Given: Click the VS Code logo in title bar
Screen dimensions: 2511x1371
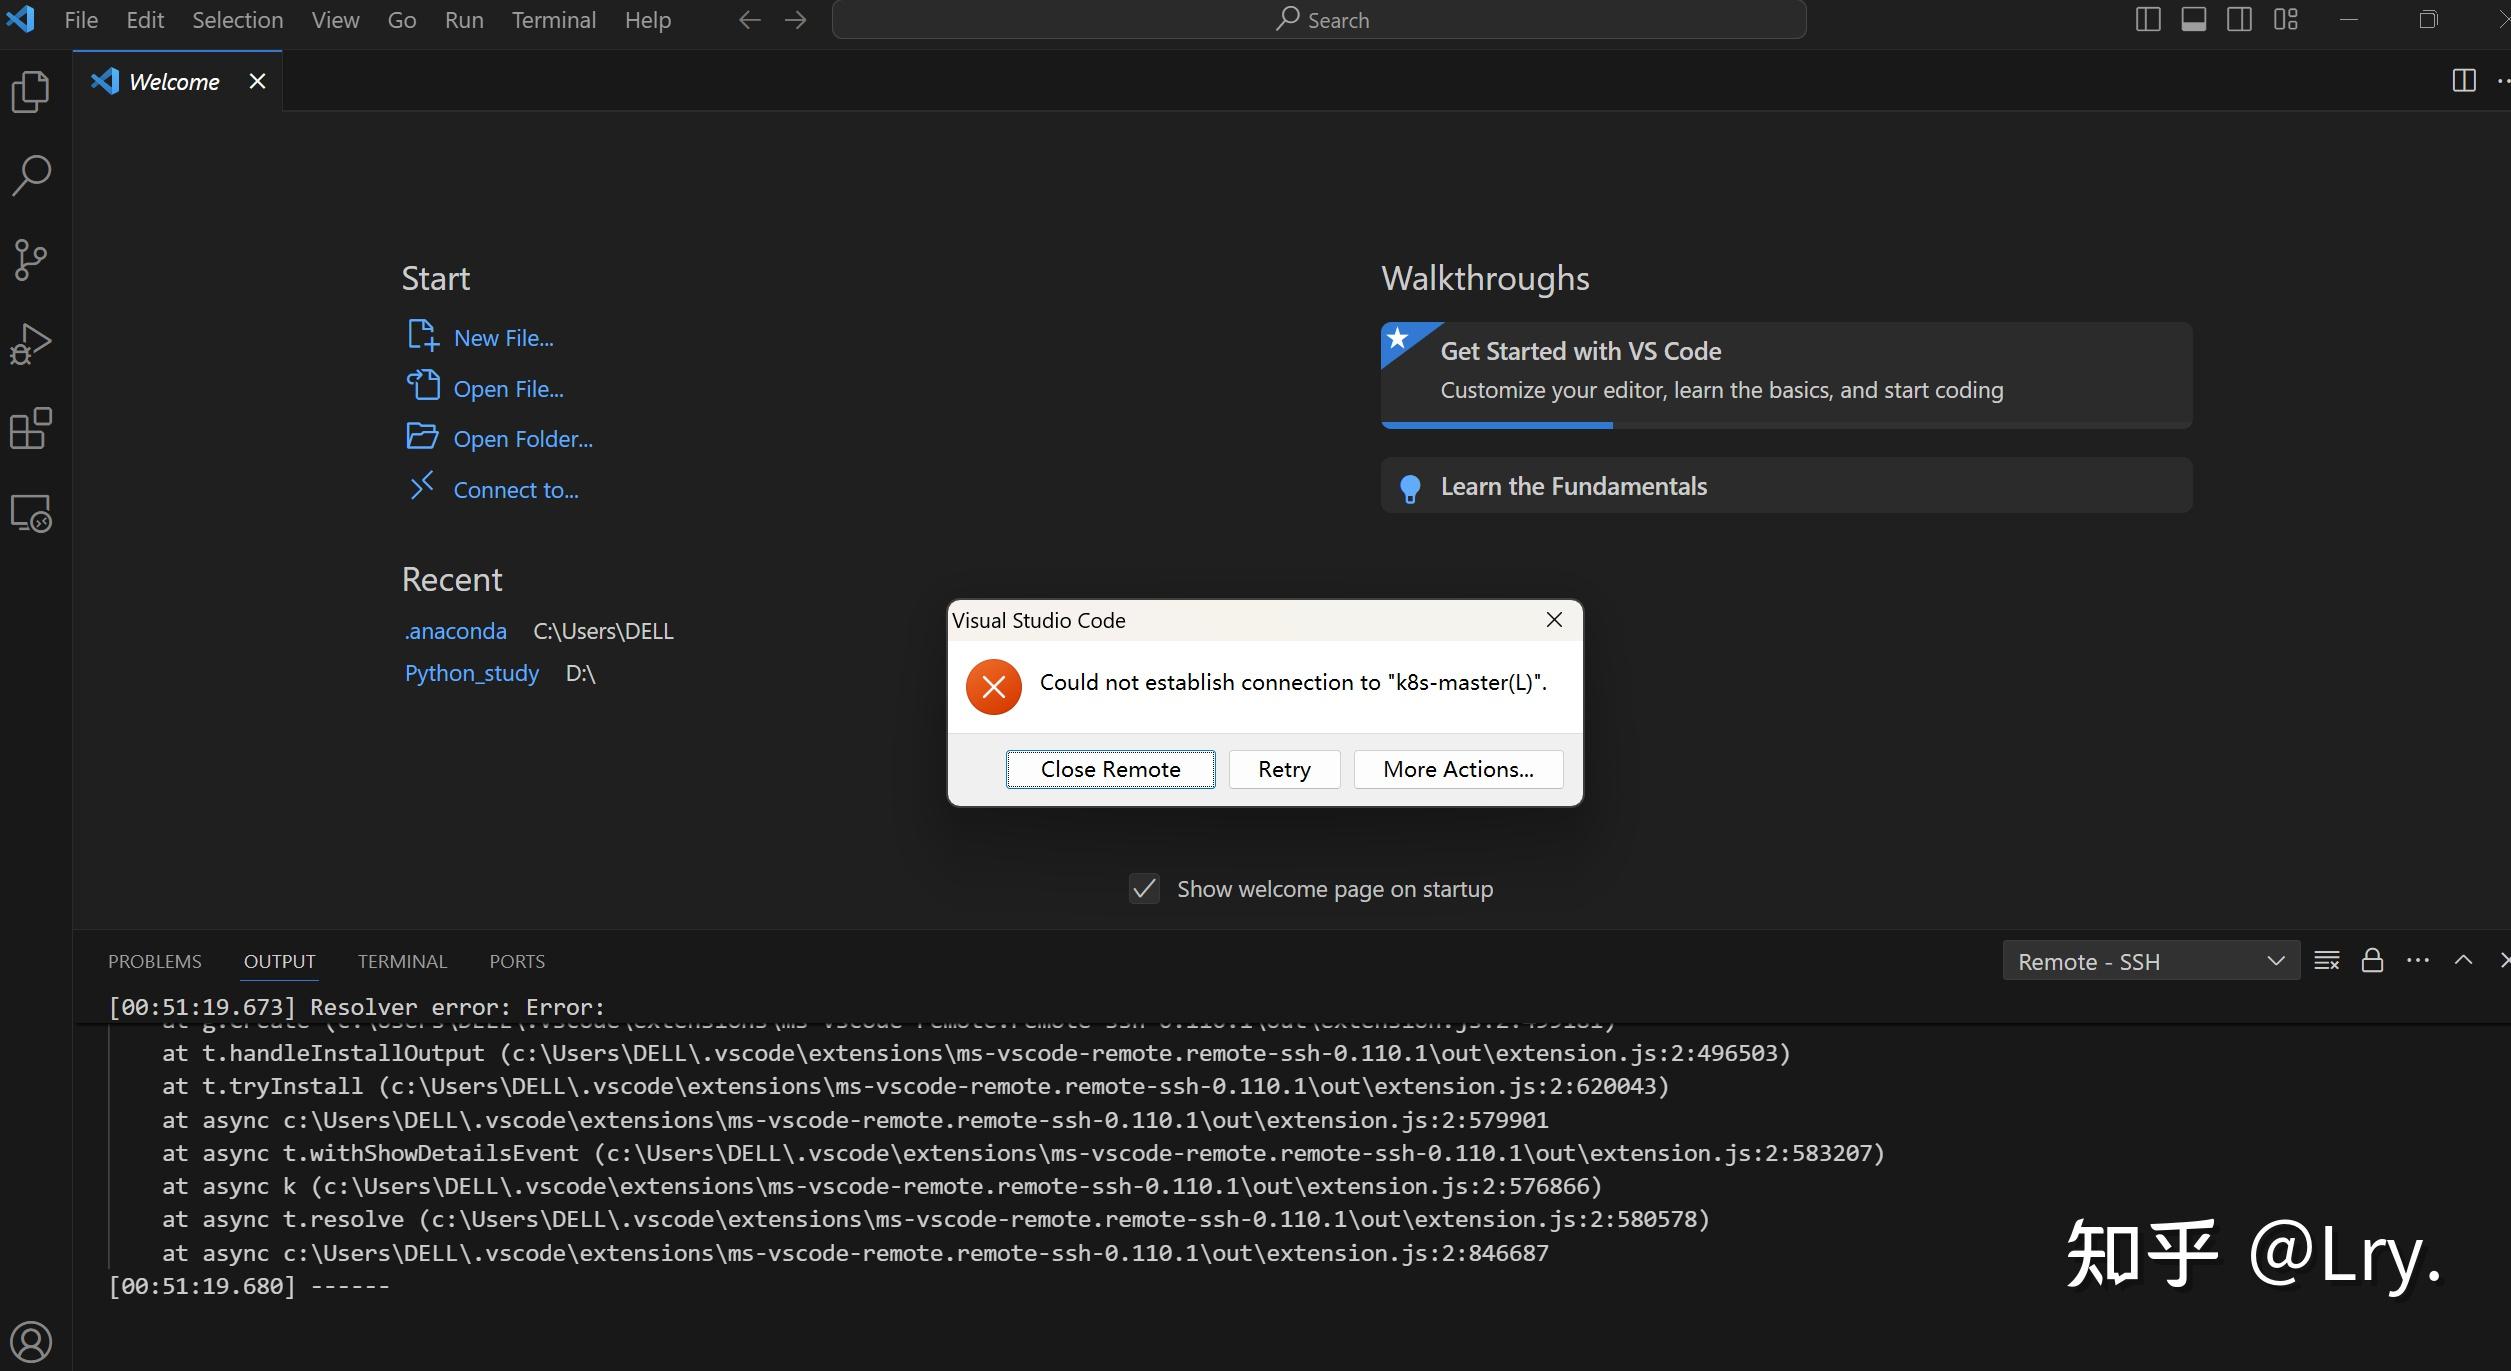Looking at the screenshot, I should pyautogui.click(x=20, y=19).
